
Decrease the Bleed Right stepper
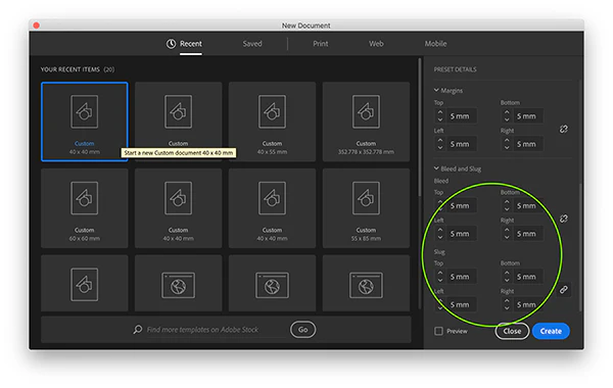tap(507, 237)
